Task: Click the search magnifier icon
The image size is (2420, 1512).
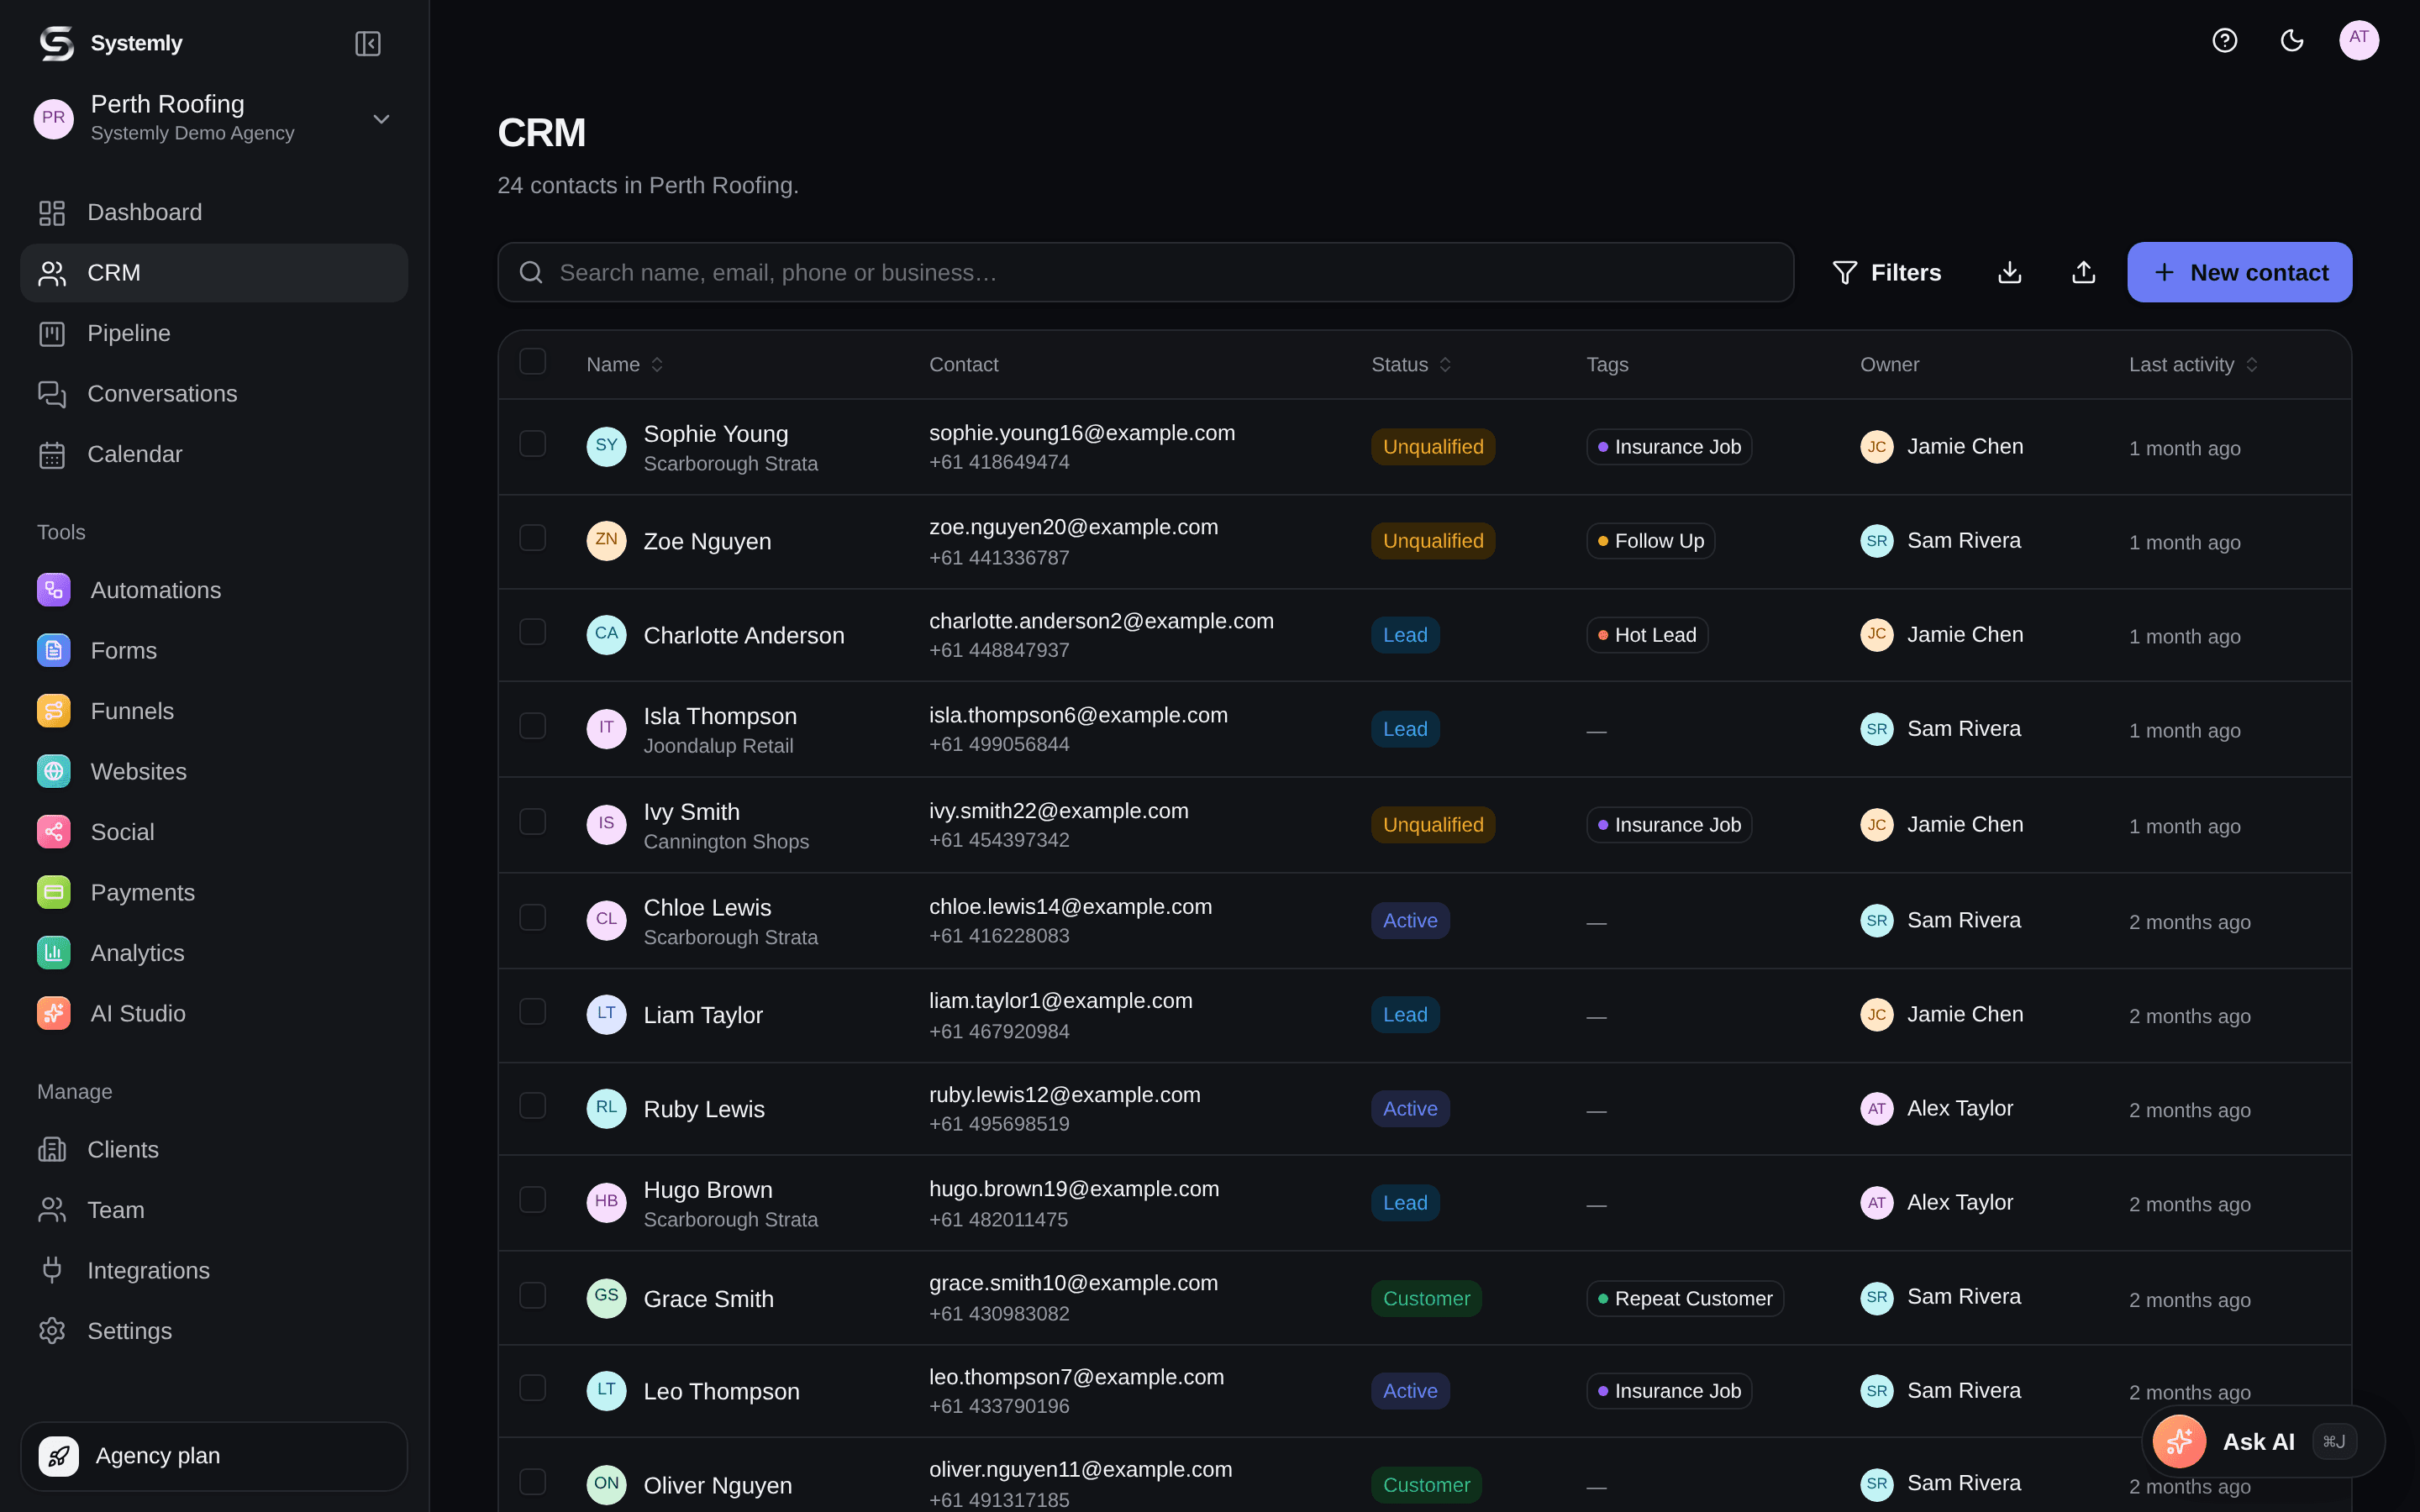Action: coord(531,272)
